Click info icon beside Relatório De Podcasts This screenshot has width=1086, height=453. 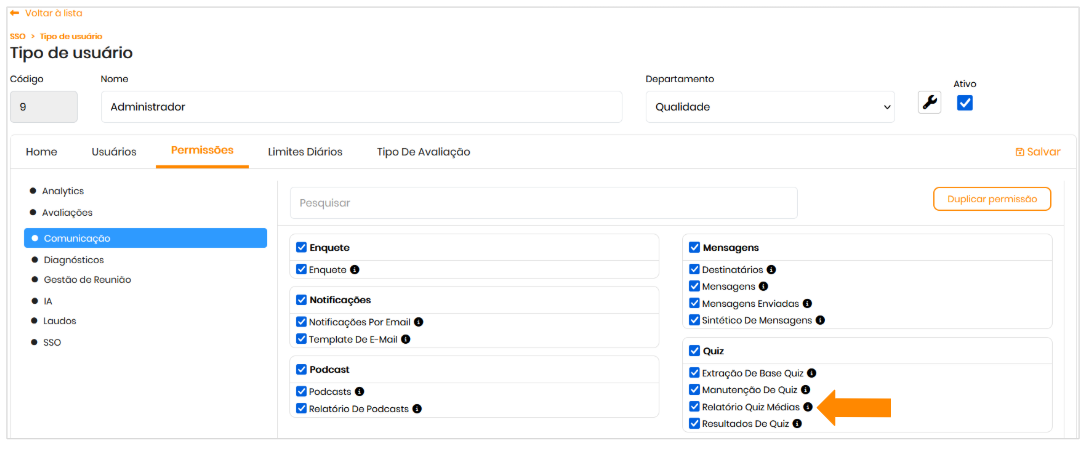pyautogui.click(x=417, y=408)
